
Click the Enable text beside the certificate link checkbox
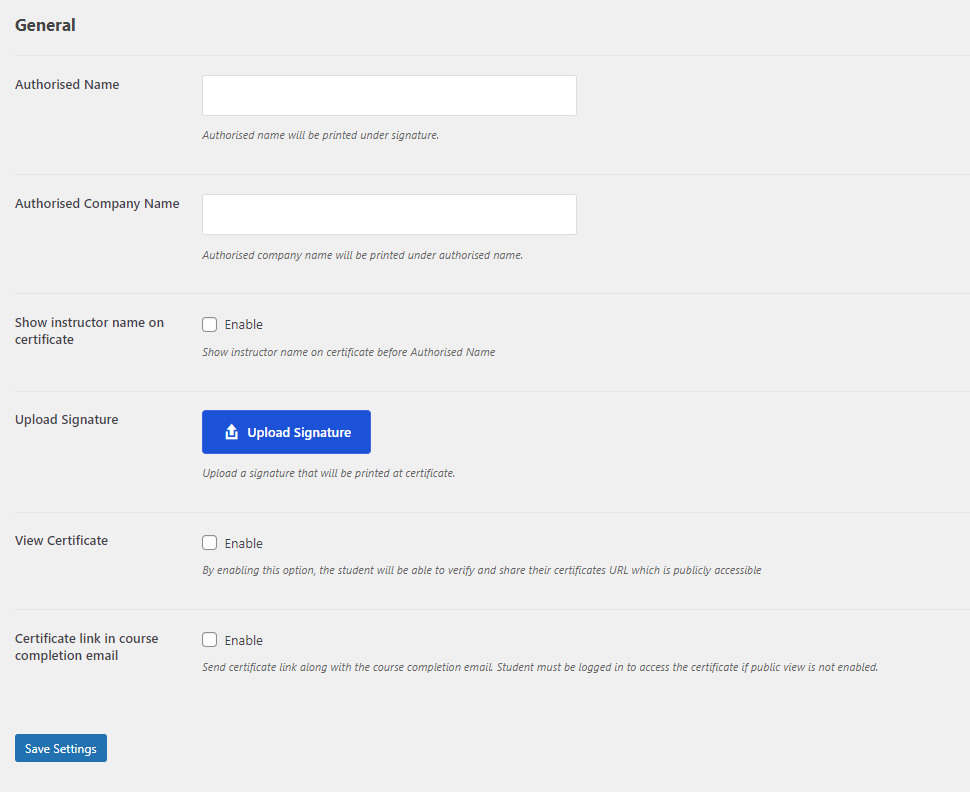tap(243, 641)
